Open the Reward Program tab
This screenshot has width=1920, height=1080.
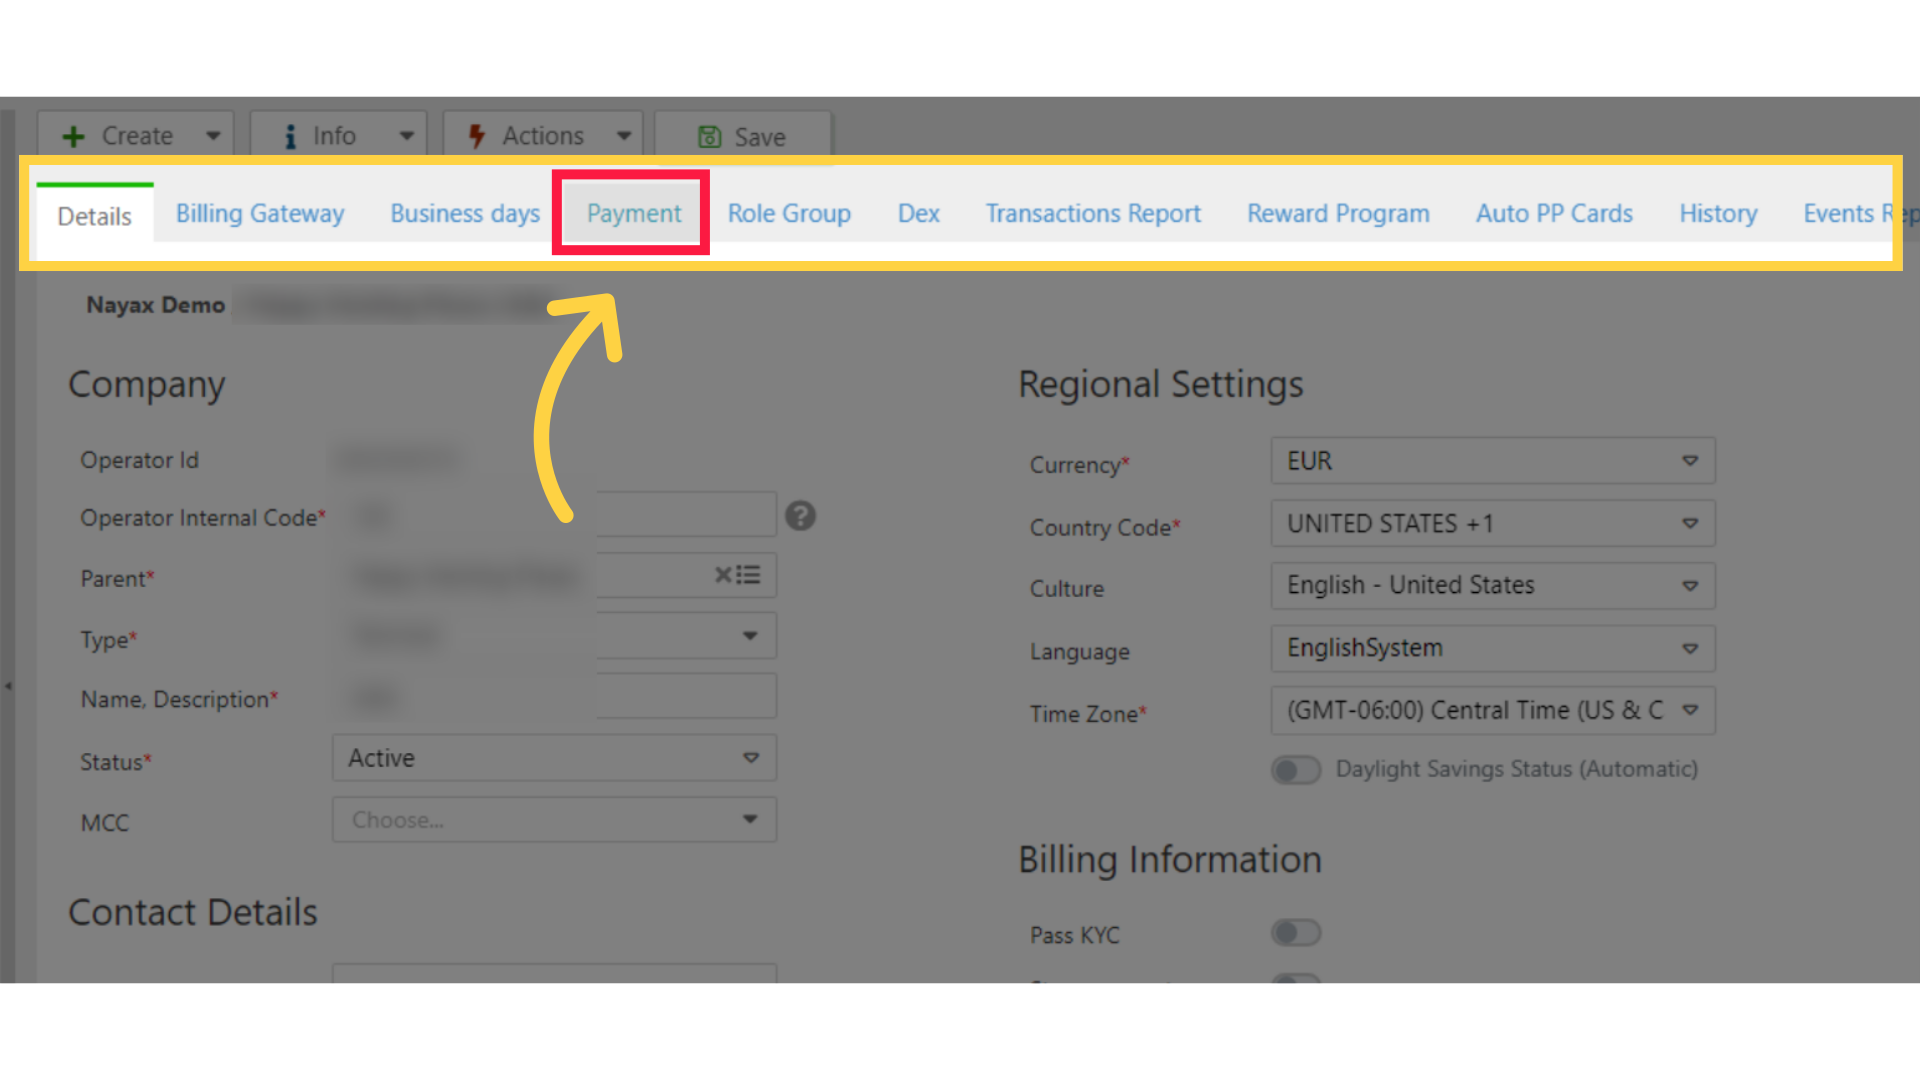(x=1338, y=214)
